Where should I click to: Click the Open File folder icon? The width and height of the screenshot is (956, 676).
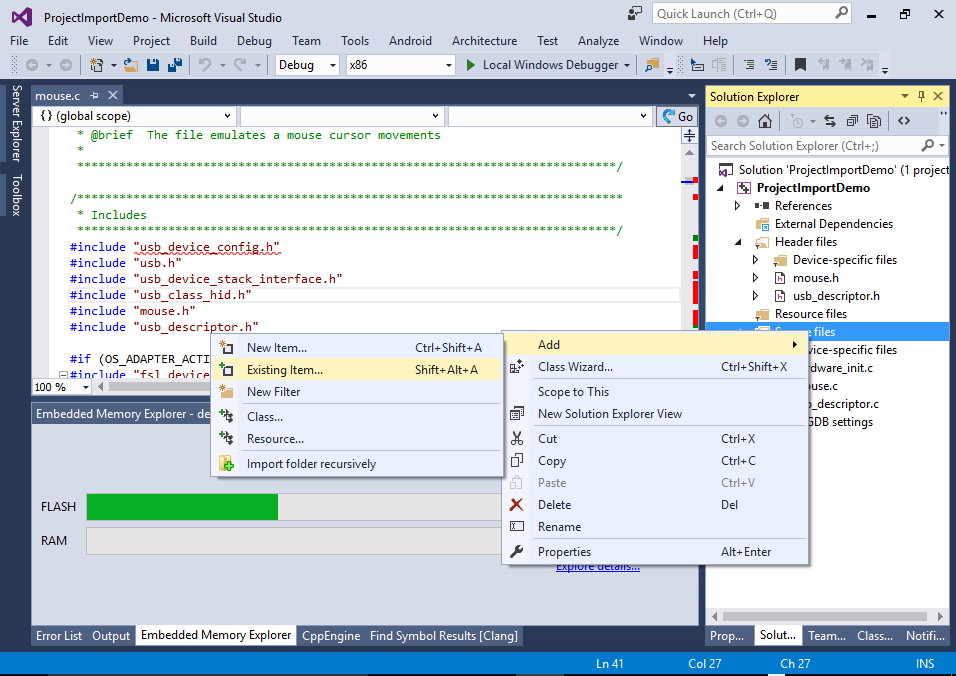point(131,65)
